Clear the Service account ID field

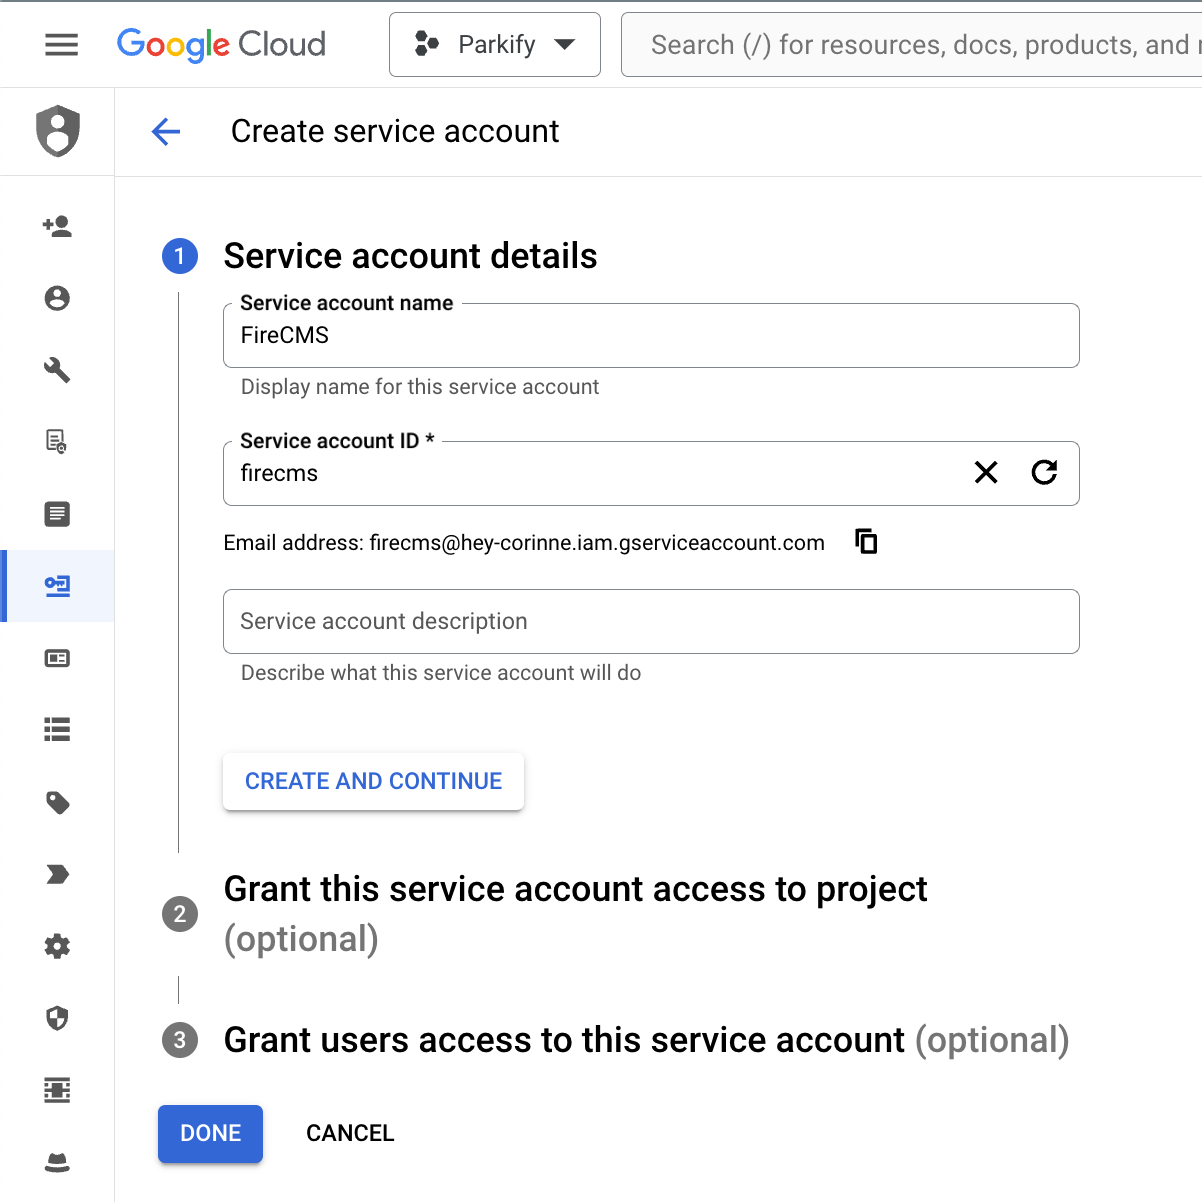[986, 472]
